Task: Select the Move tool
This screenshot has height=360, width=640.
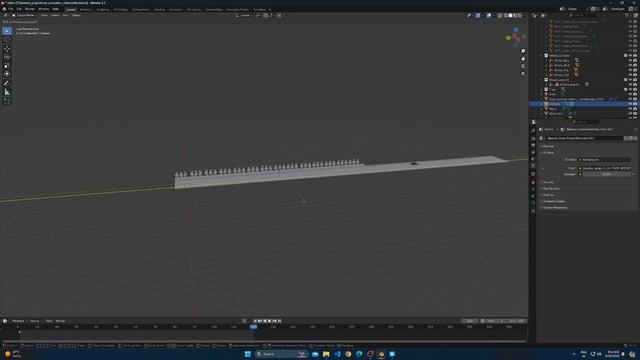Action: pyautogui.click(x=7, y=49)
